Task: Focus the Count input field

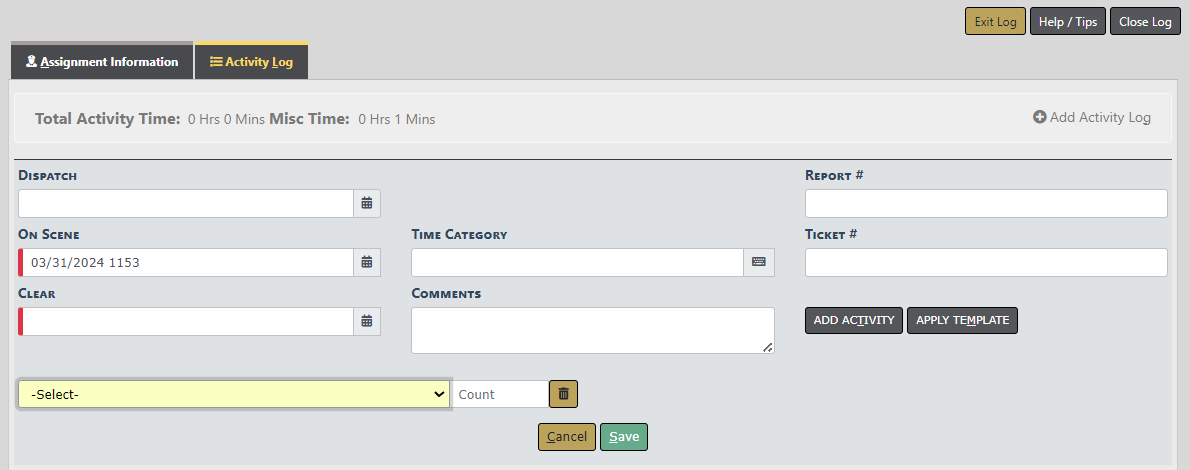Action: pos(500,394)
